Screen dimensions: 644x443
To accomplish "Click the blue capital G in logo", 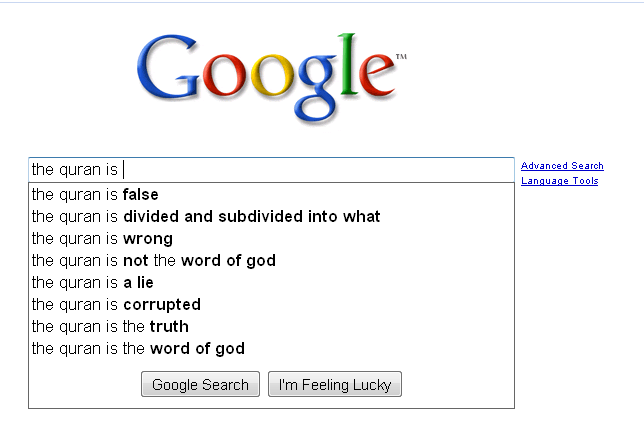I will click(167, 68).
